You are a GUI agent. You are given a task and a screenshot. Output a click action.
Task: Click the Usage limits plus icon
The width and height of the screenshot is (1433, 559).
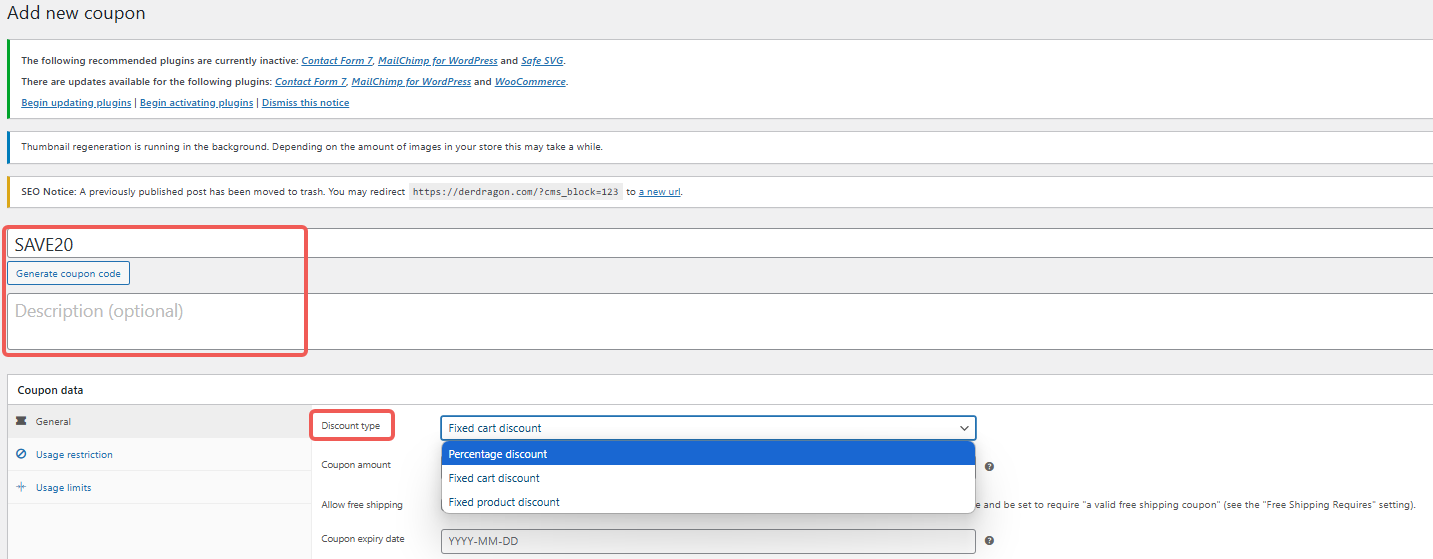point(21,488)
